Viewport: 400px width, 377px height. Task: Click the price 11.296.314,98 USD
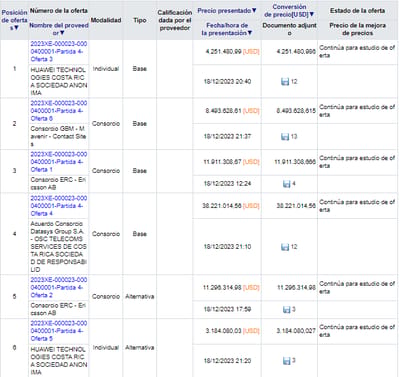coord(231,287)
